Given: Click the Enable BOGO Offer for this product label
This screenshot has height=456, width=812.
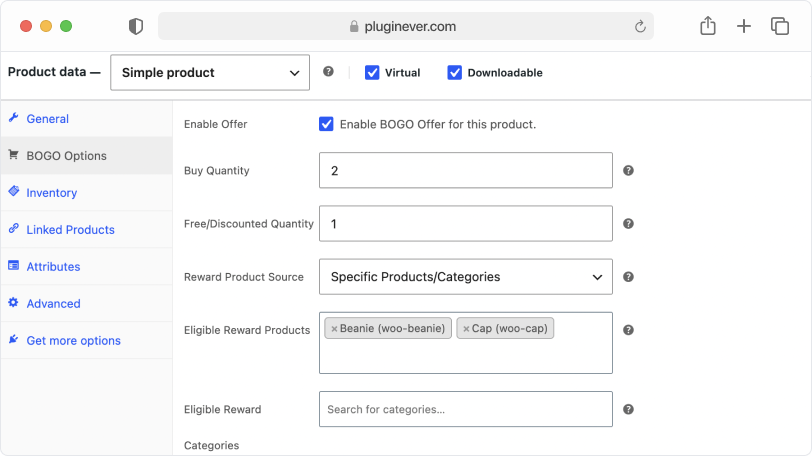Looking at the screenshot, I should point(438,124).
